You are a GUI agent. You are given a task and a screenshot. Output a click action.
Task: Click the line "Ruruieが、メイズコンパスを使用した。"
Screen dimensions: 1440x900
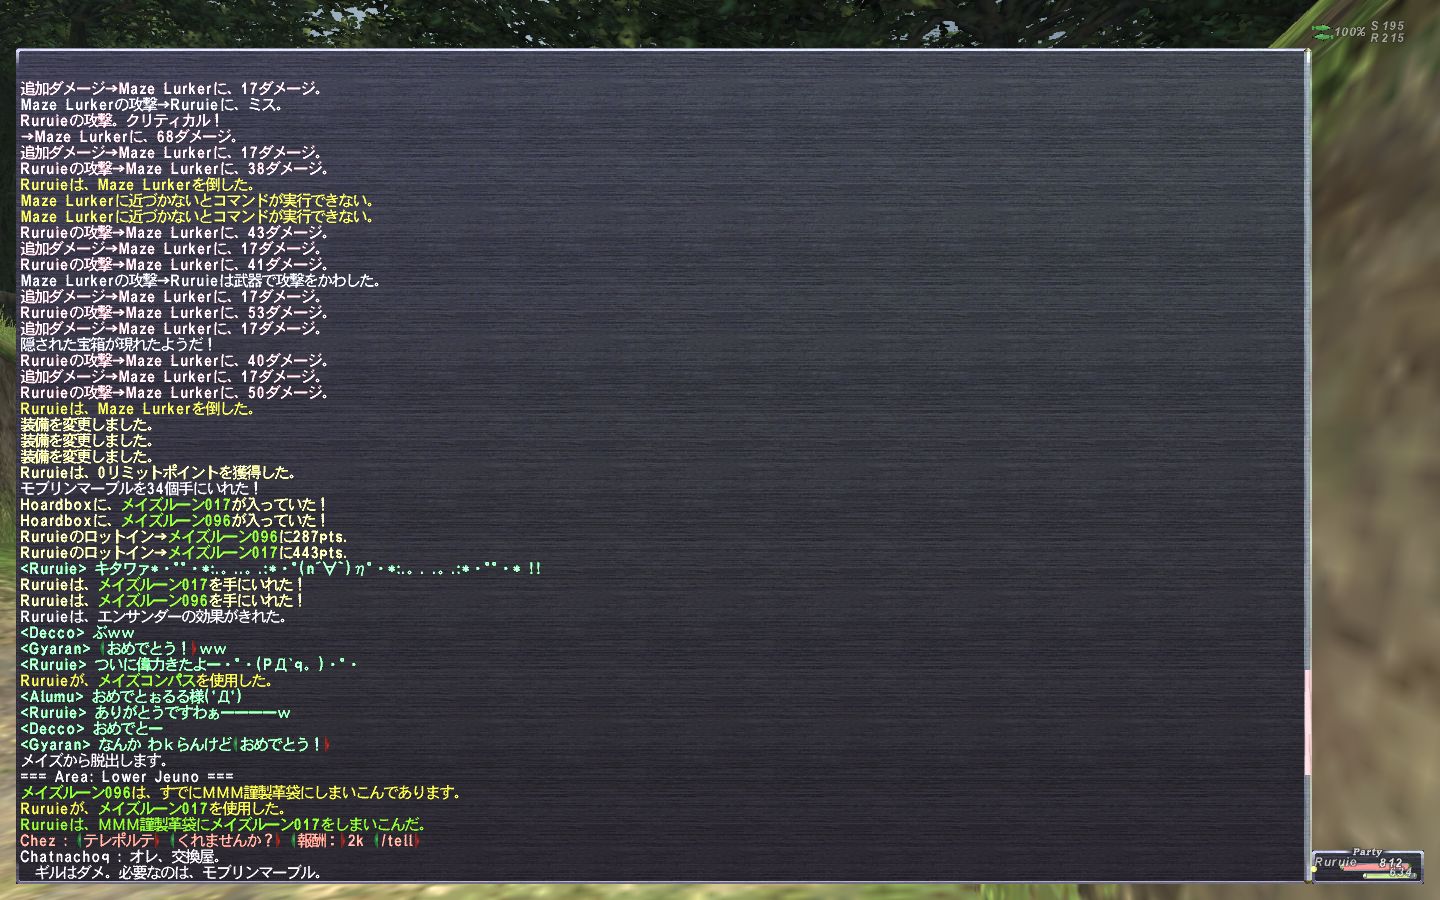(146, 680)
